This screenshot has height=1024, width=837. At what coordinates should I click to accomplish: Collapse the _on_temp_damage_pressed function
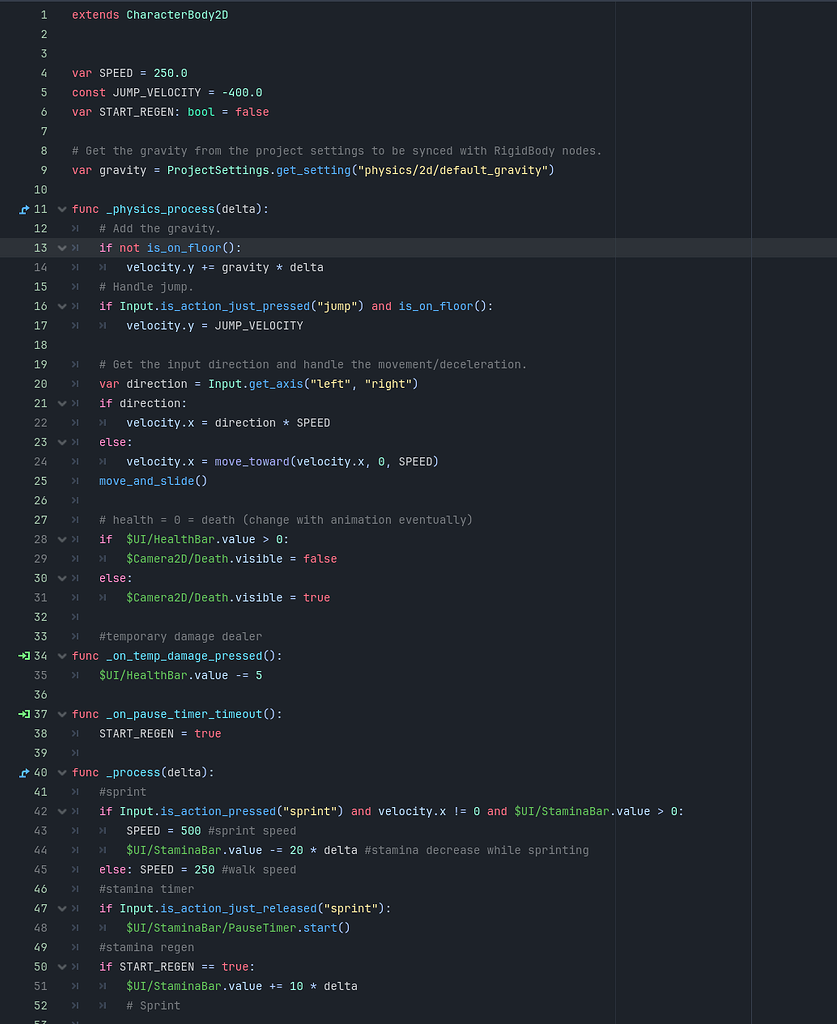pyautogui.click(x=62, y=656)
